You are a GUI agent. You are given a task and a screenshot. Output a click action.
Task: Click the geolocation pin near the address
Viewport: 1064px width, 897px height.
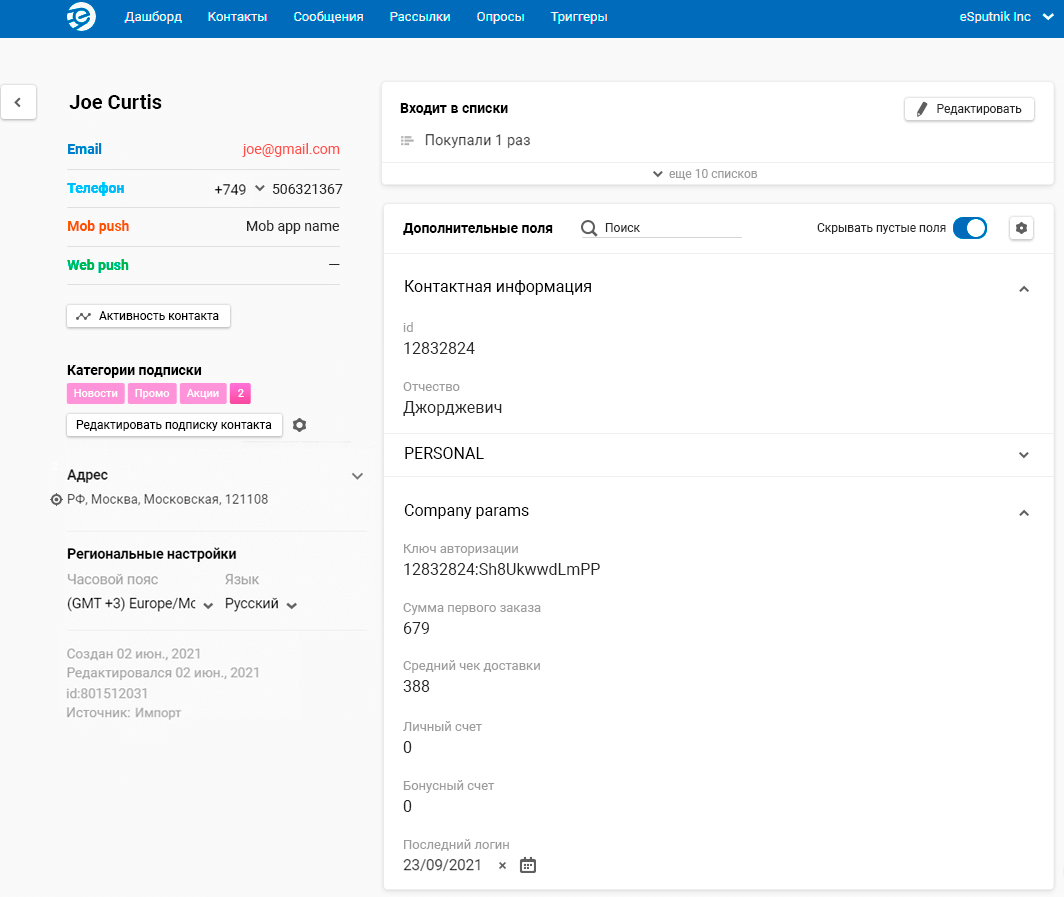pyautogui.click(x=56, y=499)
